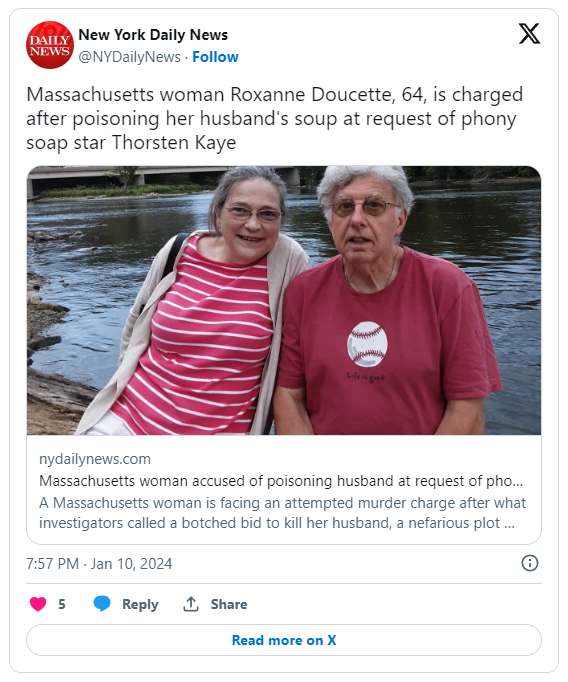Open the nydailynews.com domain link
This screenshot has width=568, height=682.
(x=95, y=459)
